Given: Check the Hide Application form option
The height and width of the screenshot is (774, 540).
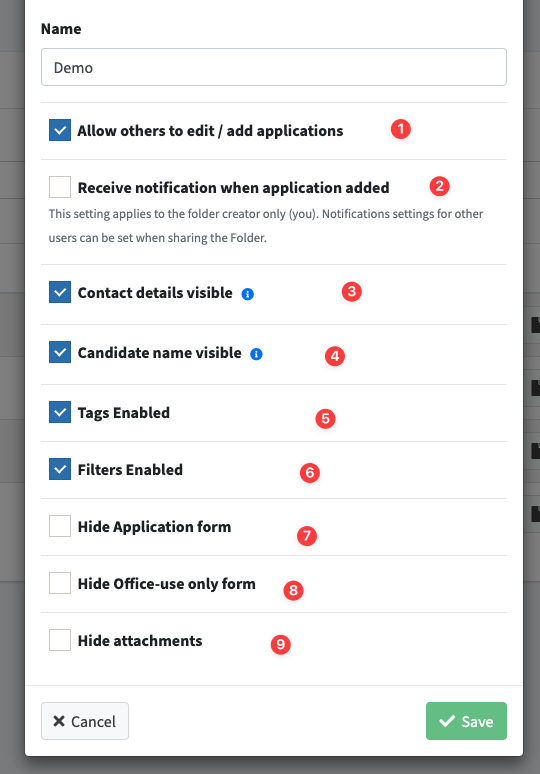Looking at the screenshot, I should pyautogui.click(x=60, y=526).
